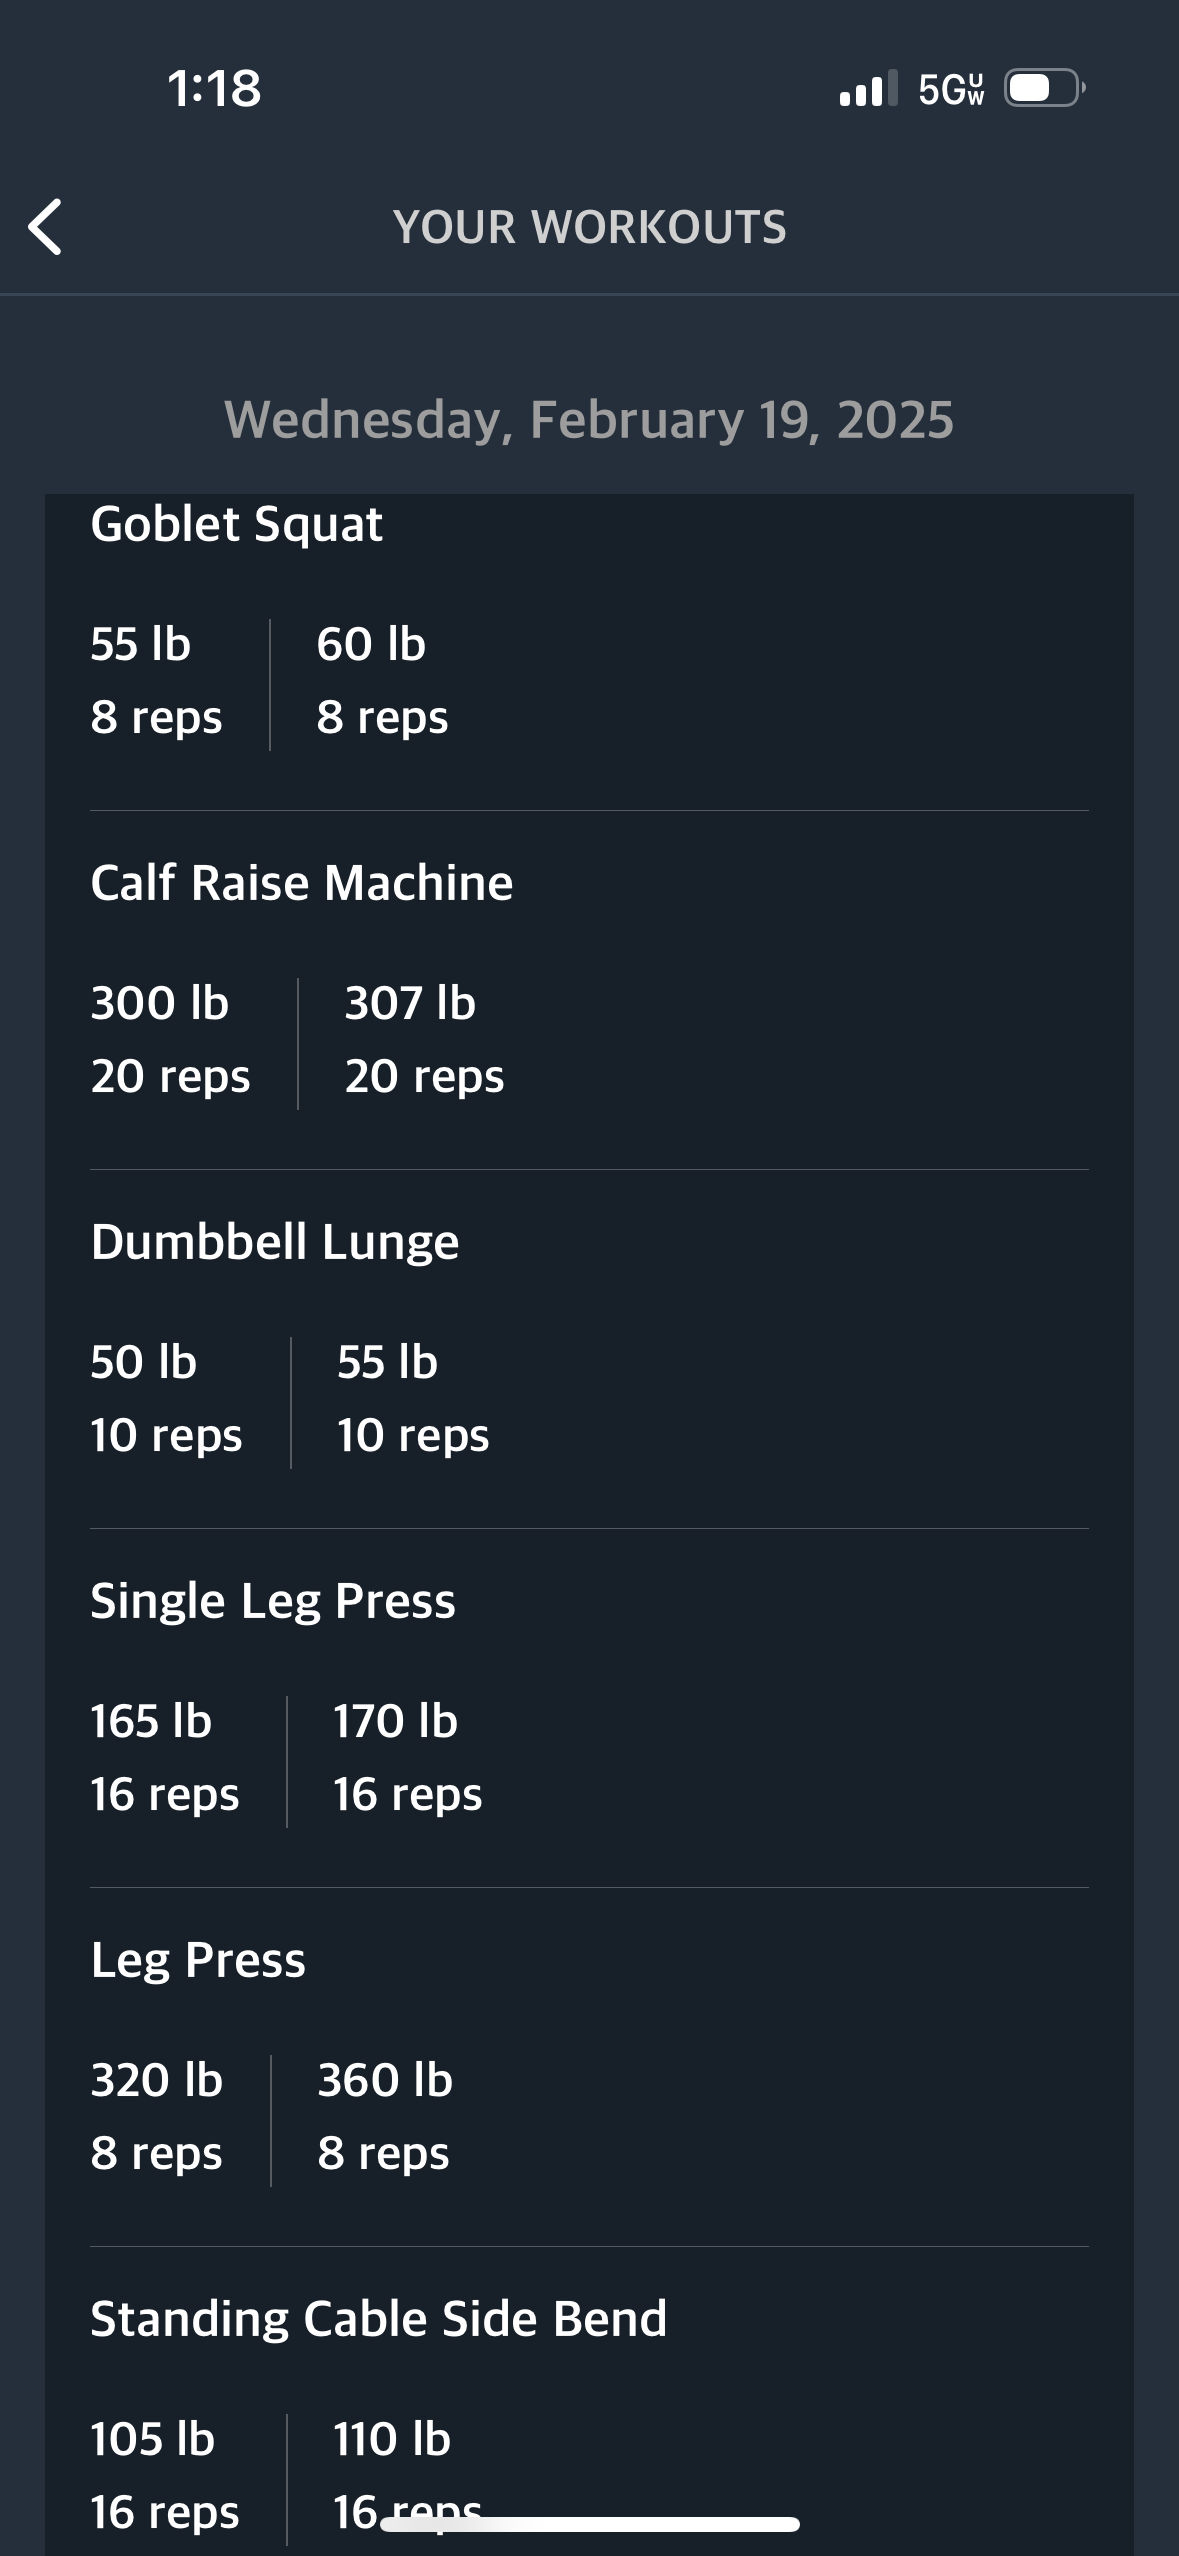Select the 50 lb Dumbbell Lunge set
This screenshot has height=2556, width=1179.
pyautogui.click(x=166, y=1399)
